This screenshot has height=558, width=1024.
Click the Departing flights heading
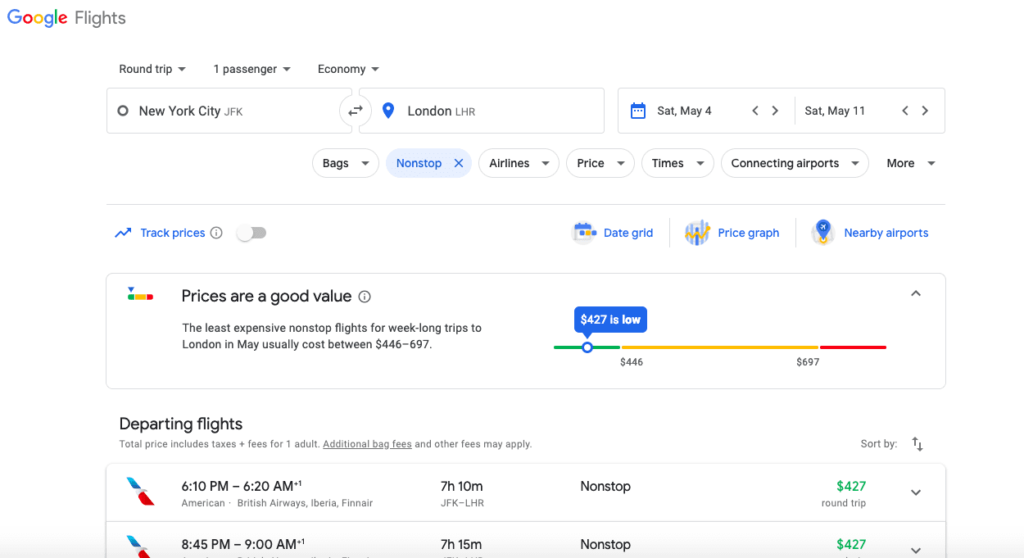coord(181,424)
